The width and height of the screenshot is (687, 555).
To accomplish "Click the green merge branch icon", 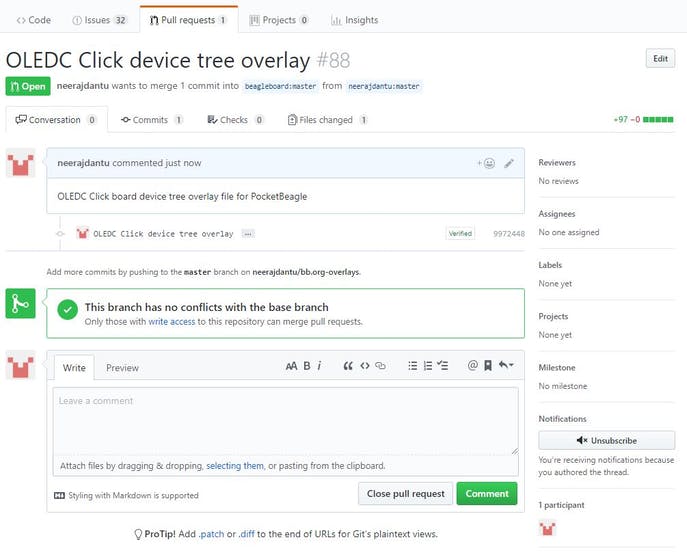I will click(20, 303).
